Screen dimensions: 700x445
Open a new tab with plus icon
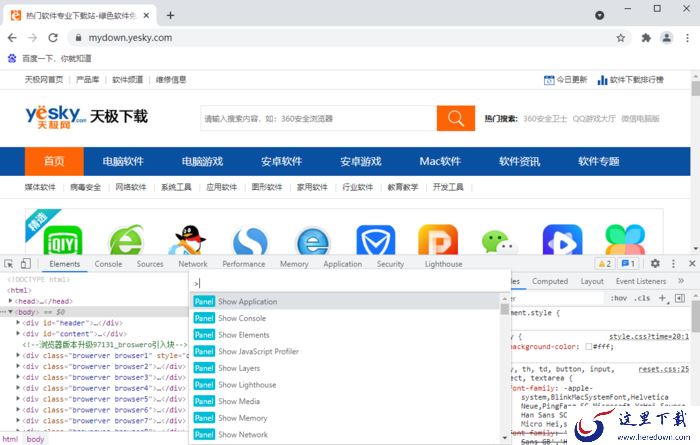pyautogui.click(x=170, y=15)
